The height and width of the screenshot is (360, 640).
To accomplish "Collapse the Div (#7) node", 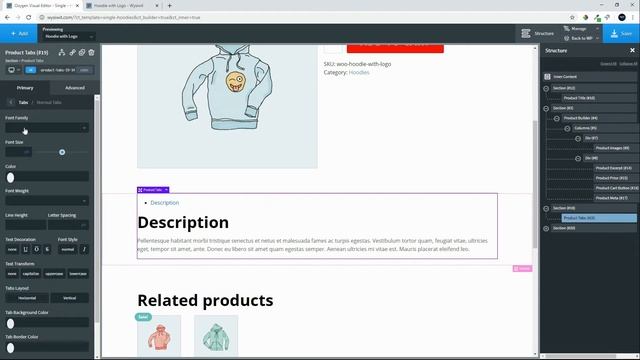I will point(578,139).
